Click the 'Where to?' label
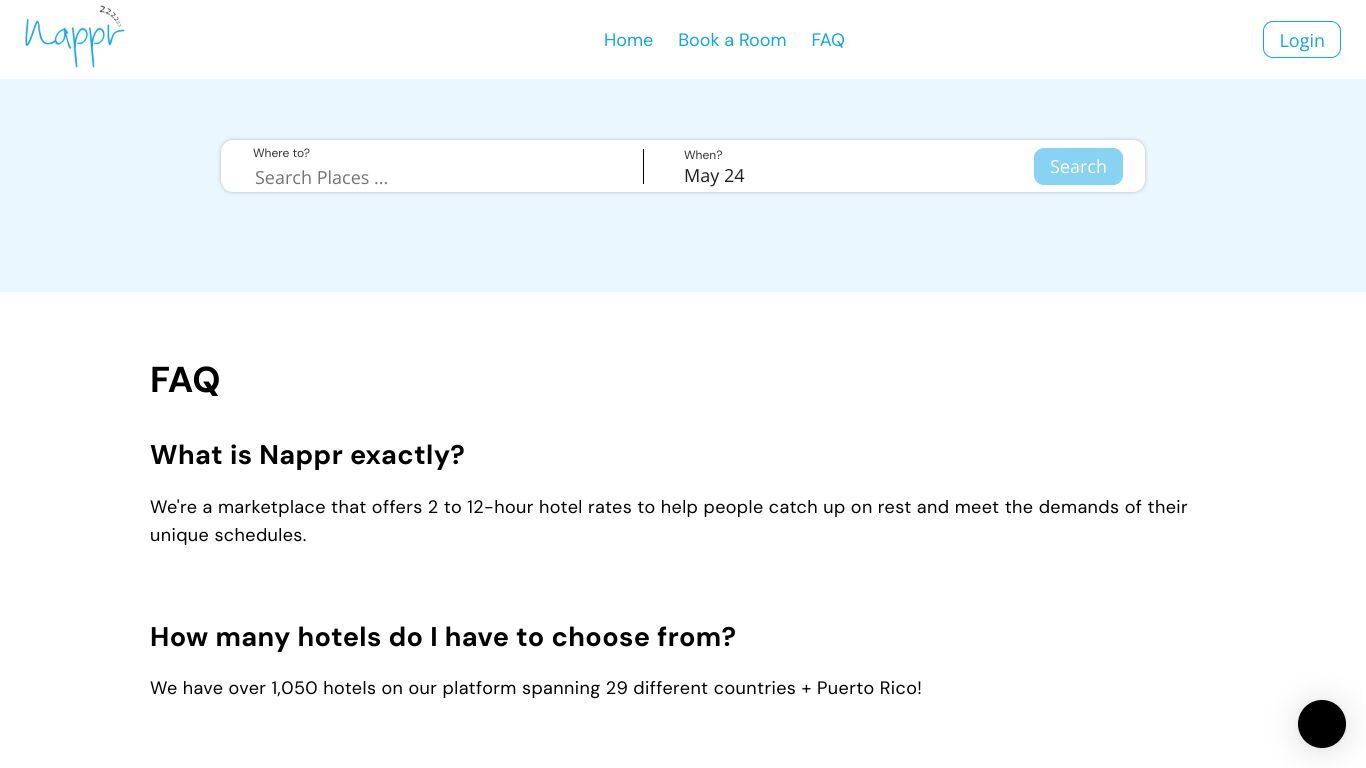Image resolution: width=1366 pixels, height=768 pixels. click(x=281, y=153)
